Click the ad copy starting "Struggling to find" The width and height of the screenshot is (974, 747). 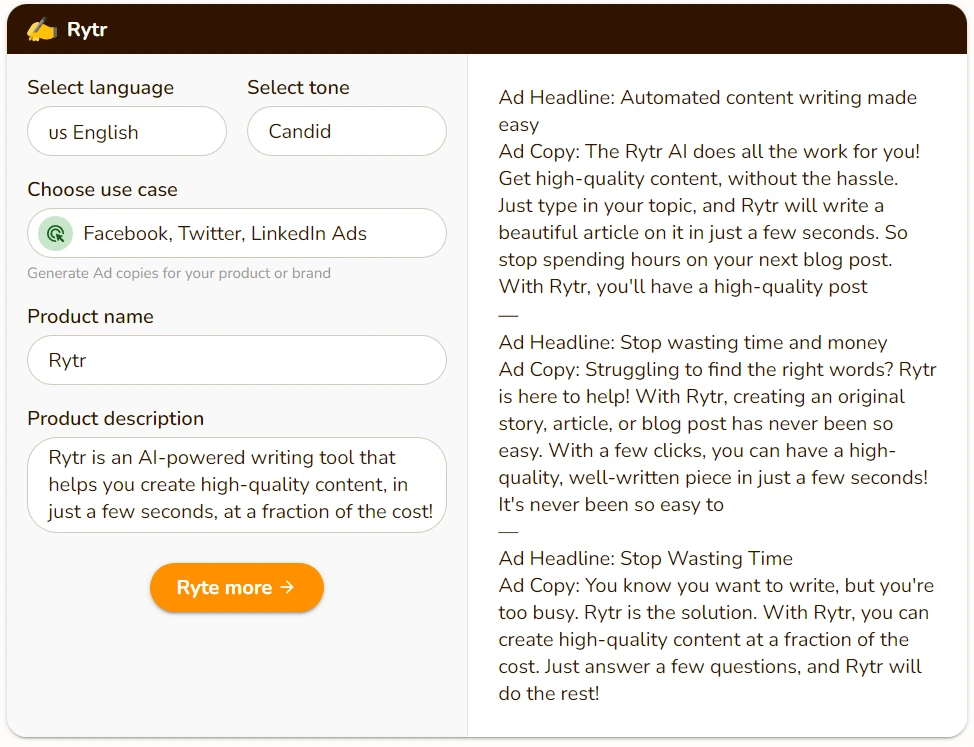(x=717, y=437)
